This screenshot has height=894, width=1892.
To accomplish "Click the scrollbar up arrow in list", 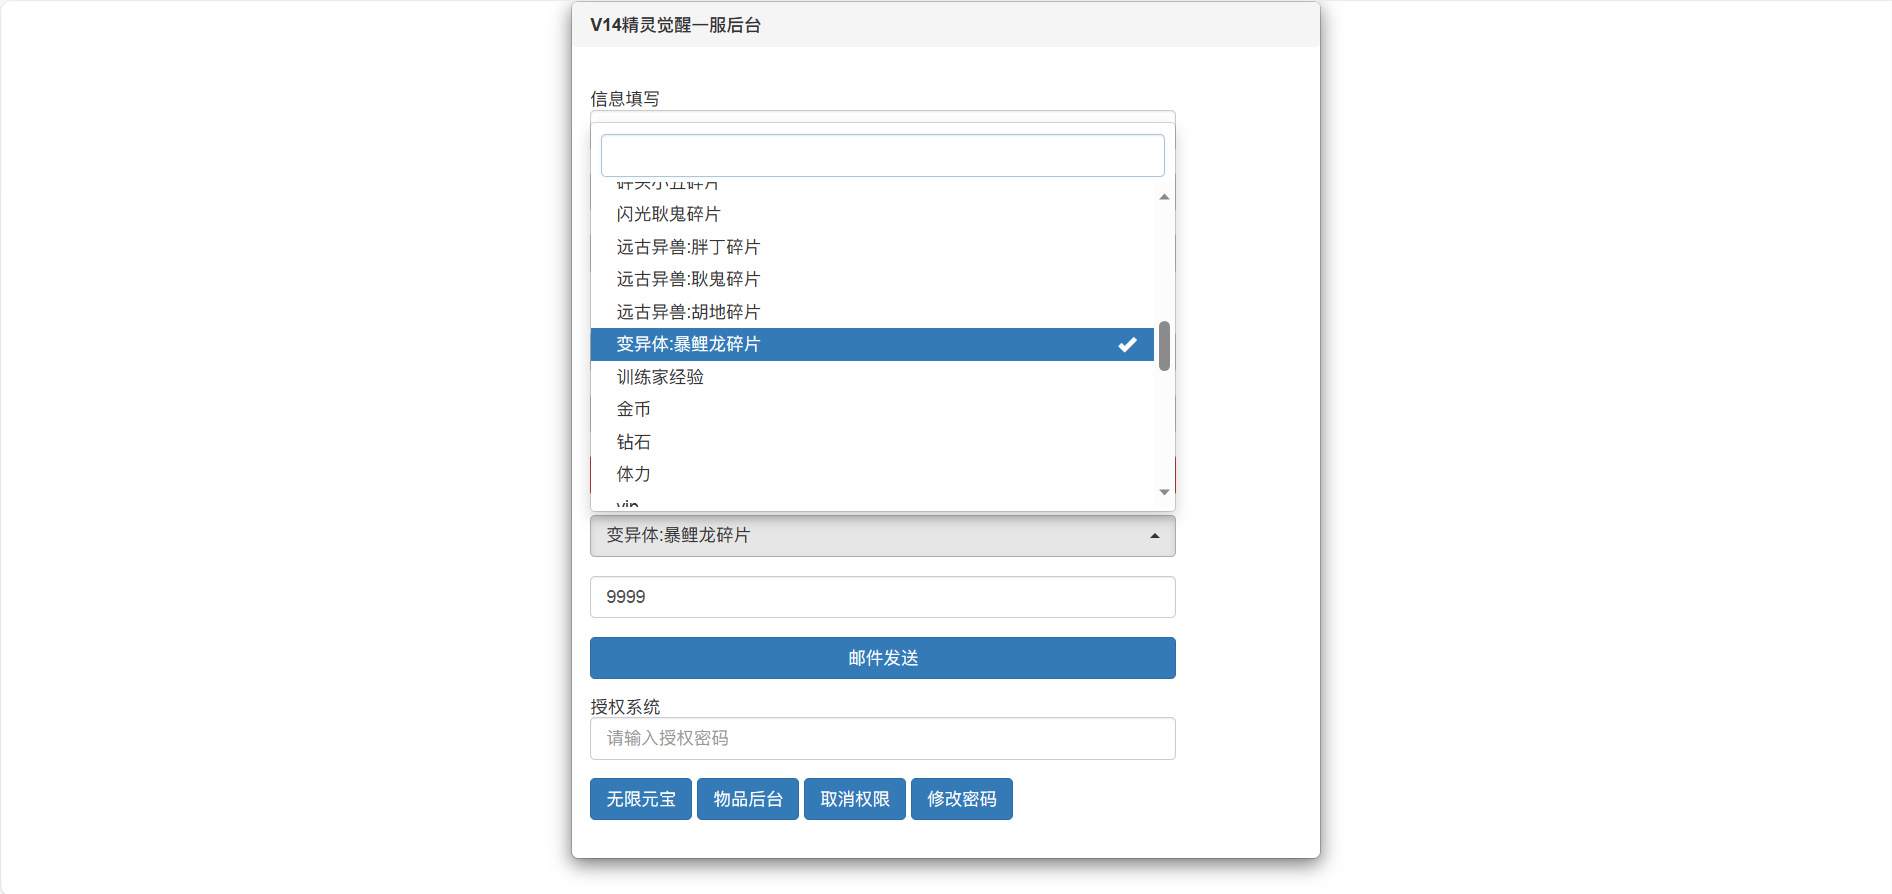I will (1164, 197).
